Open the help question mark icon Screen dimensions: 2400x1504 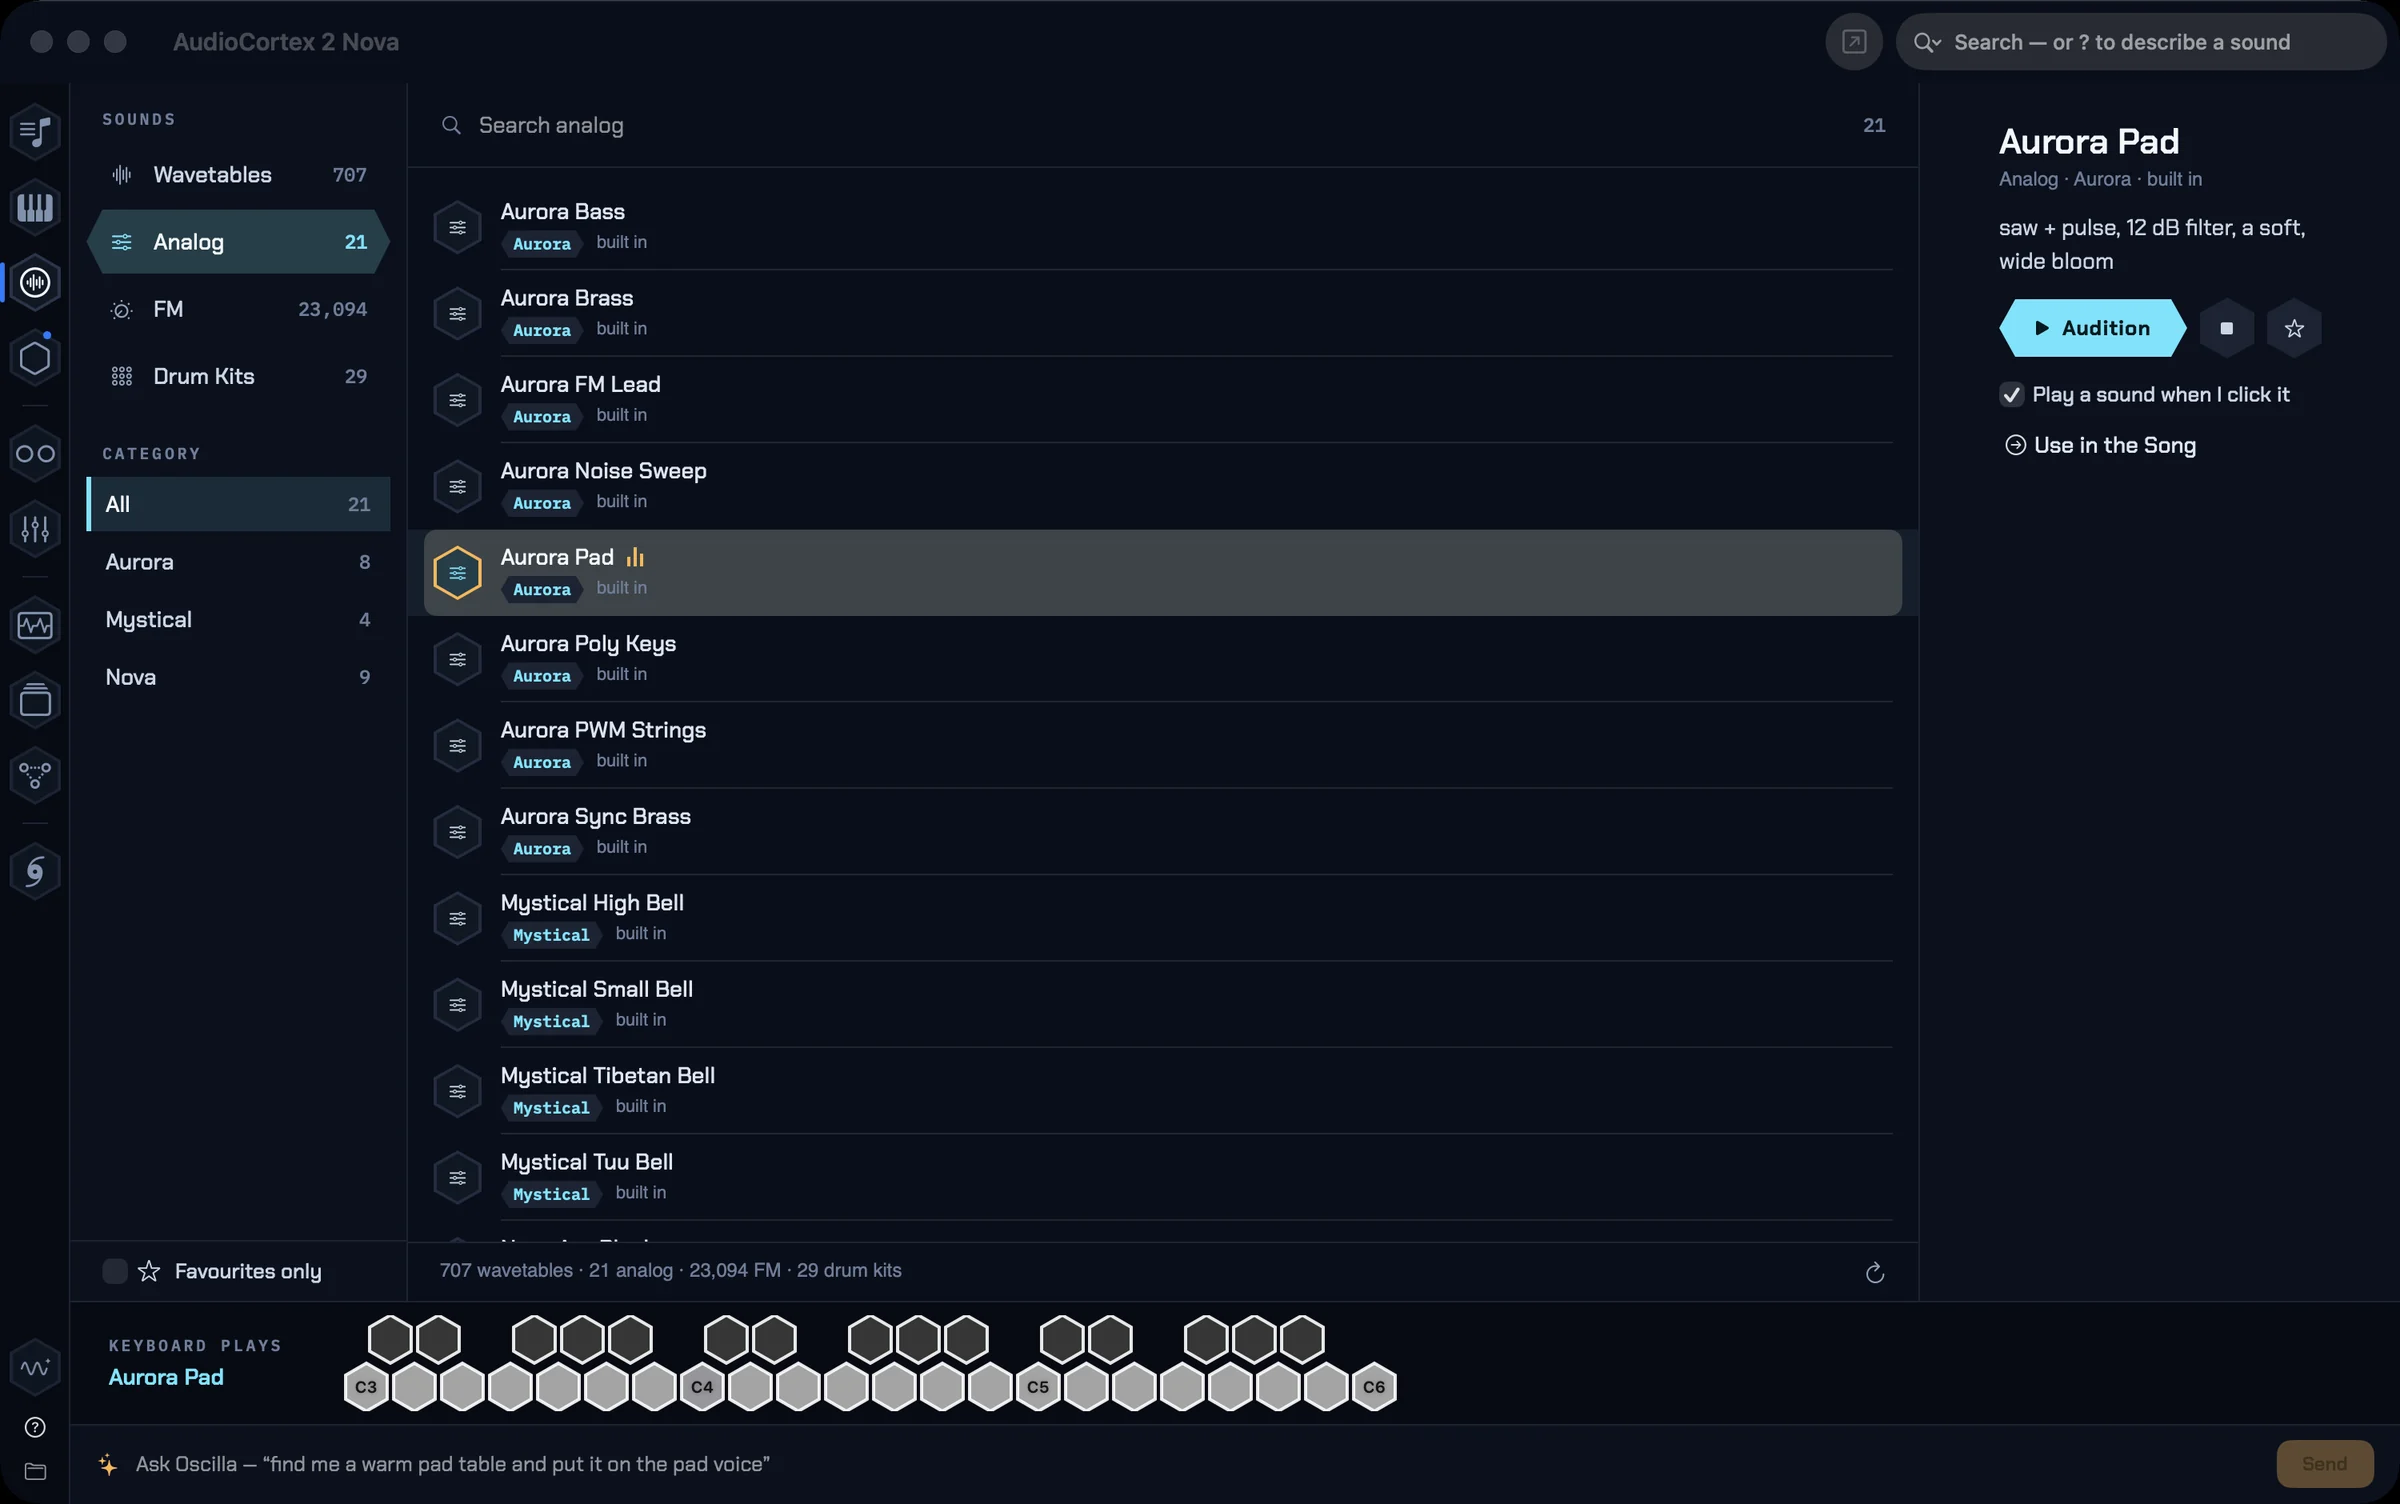tap(35, 1427)
